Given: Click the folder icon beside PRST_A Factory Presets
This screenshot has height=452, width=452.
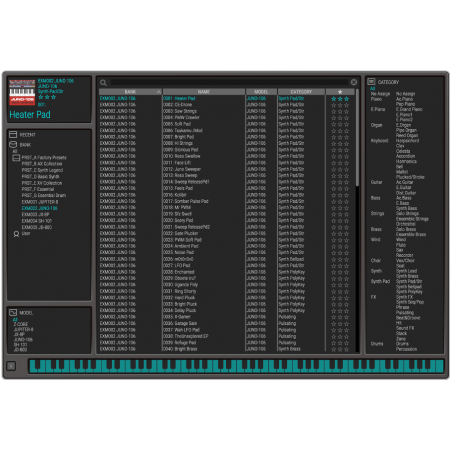Looking at the screenshot, I should pos(16,158).
